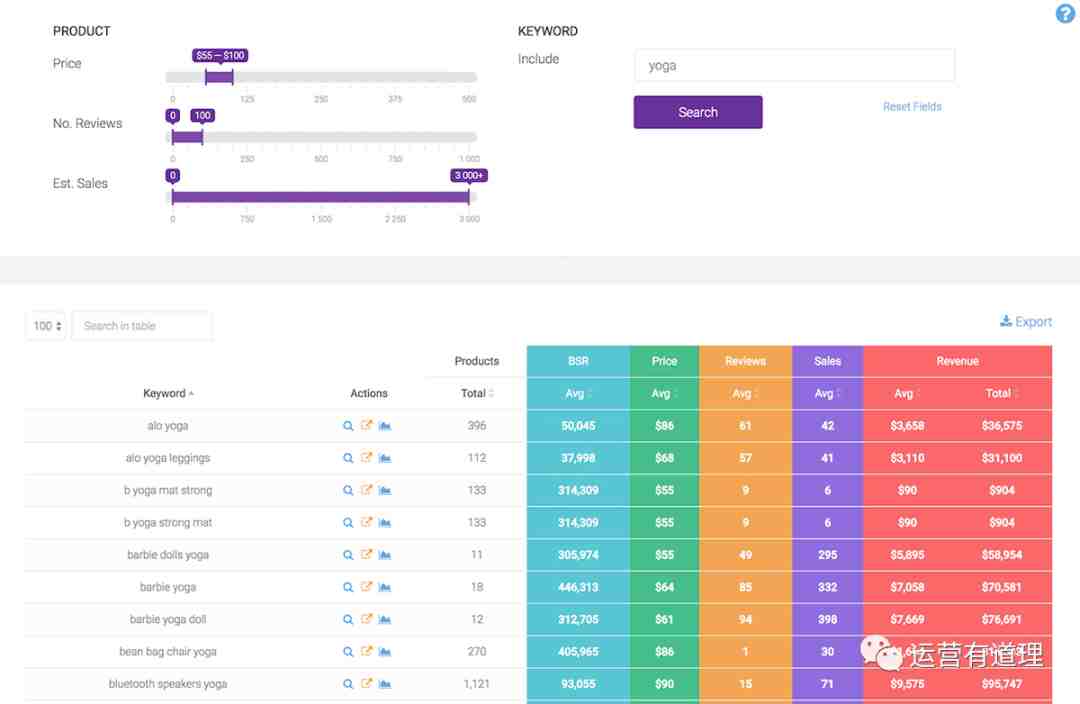Click the 446,313 BSR cell
The height and width of the screenshot is (704, 1080).
point(578,587)
